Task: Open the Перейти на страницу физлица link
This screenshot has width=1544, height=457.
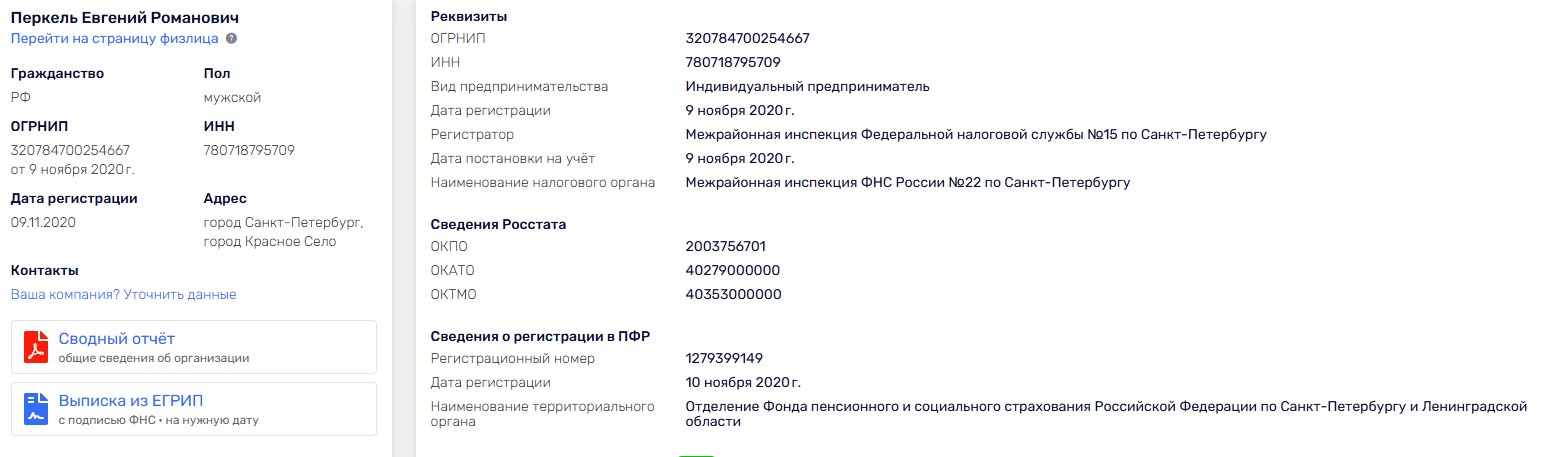Action: [114, 39]
